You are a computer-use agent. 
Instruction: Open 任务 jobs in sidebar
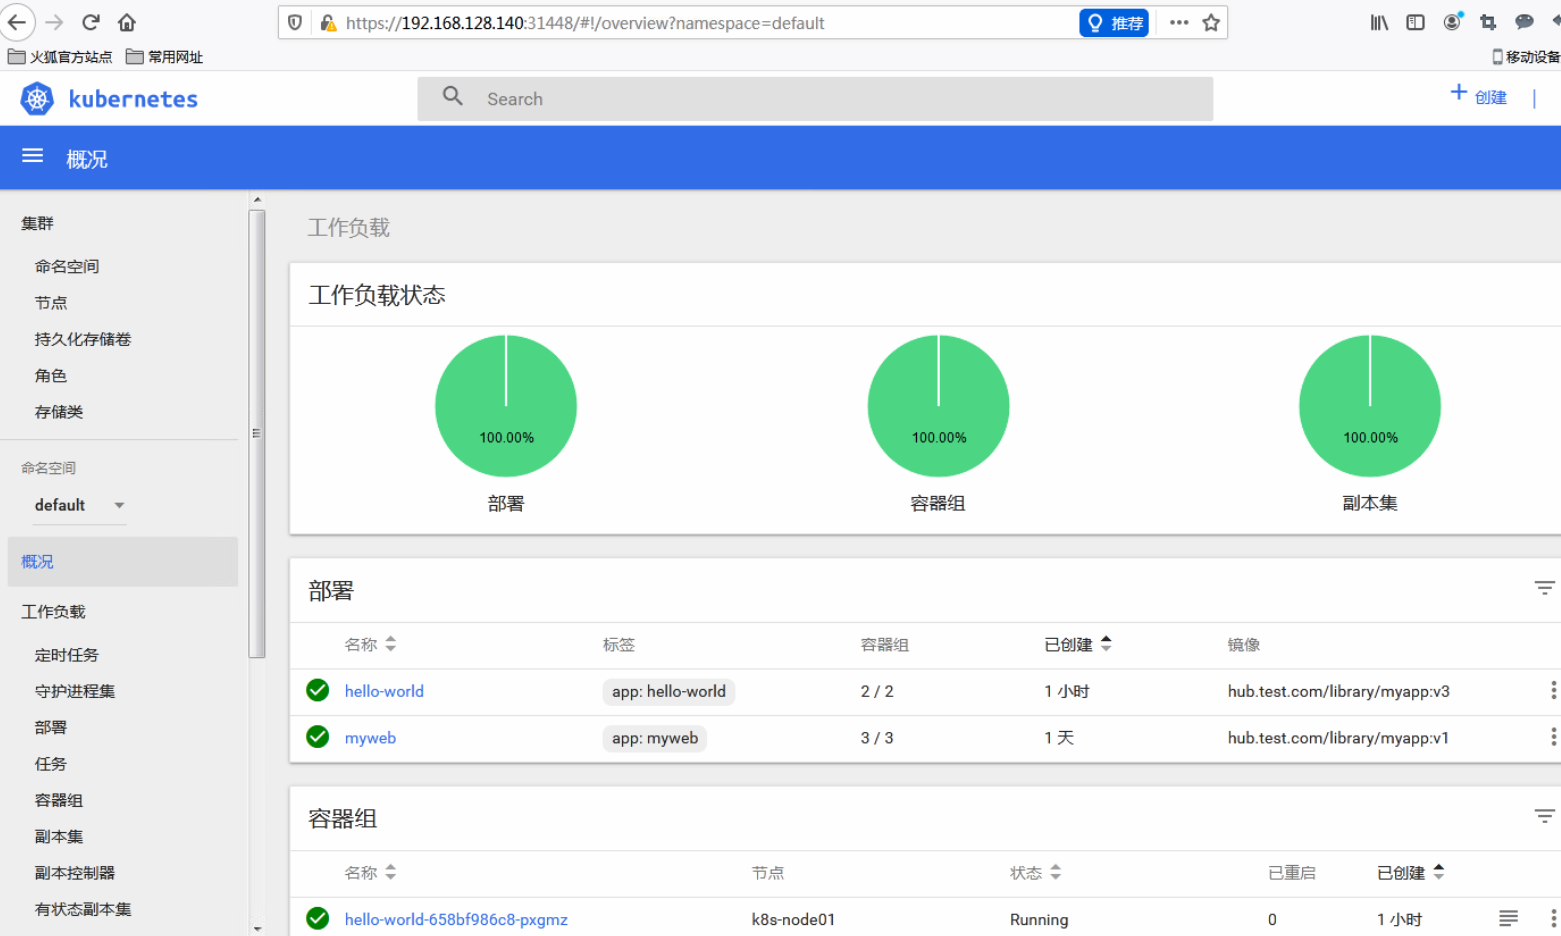pos(51,763)
